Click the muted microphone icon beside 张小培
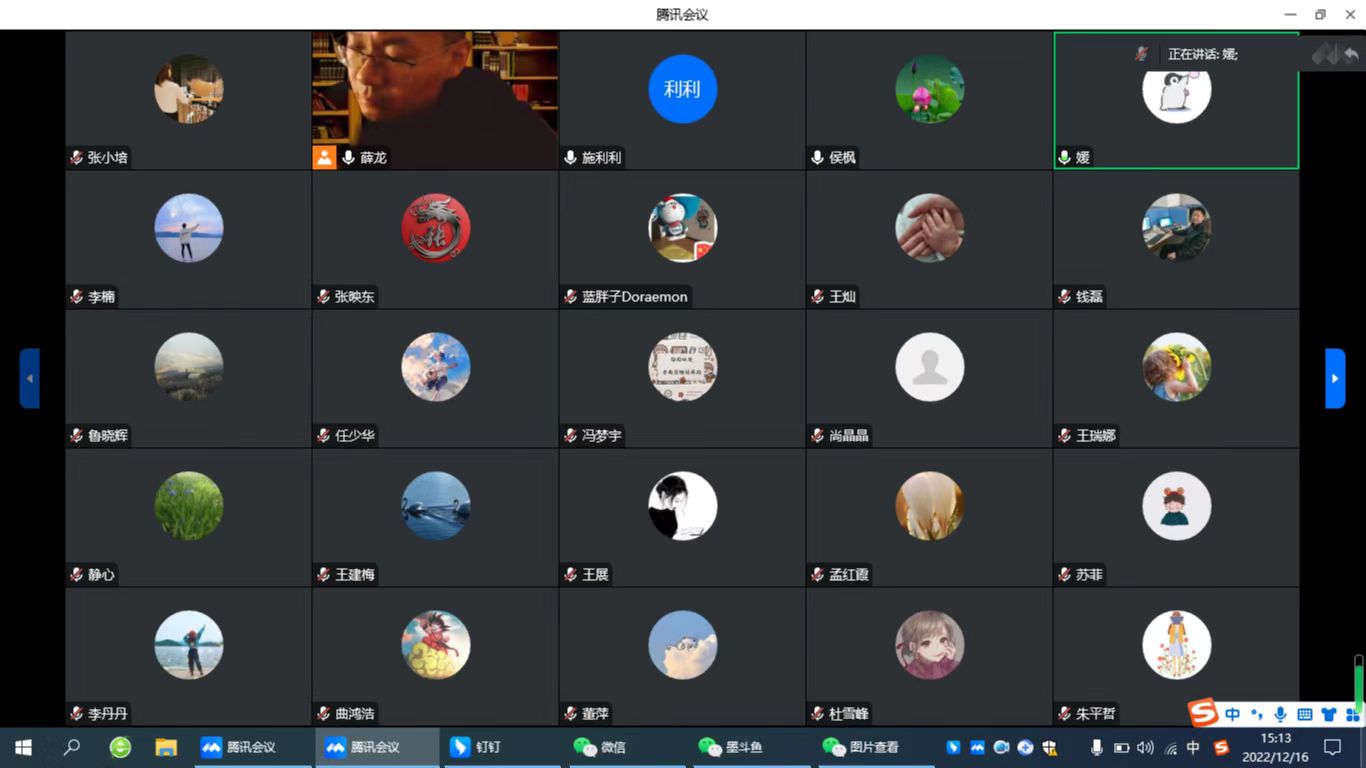This screenshot has width=1366, height=768. pyautogui.click(x=76, y=158)
